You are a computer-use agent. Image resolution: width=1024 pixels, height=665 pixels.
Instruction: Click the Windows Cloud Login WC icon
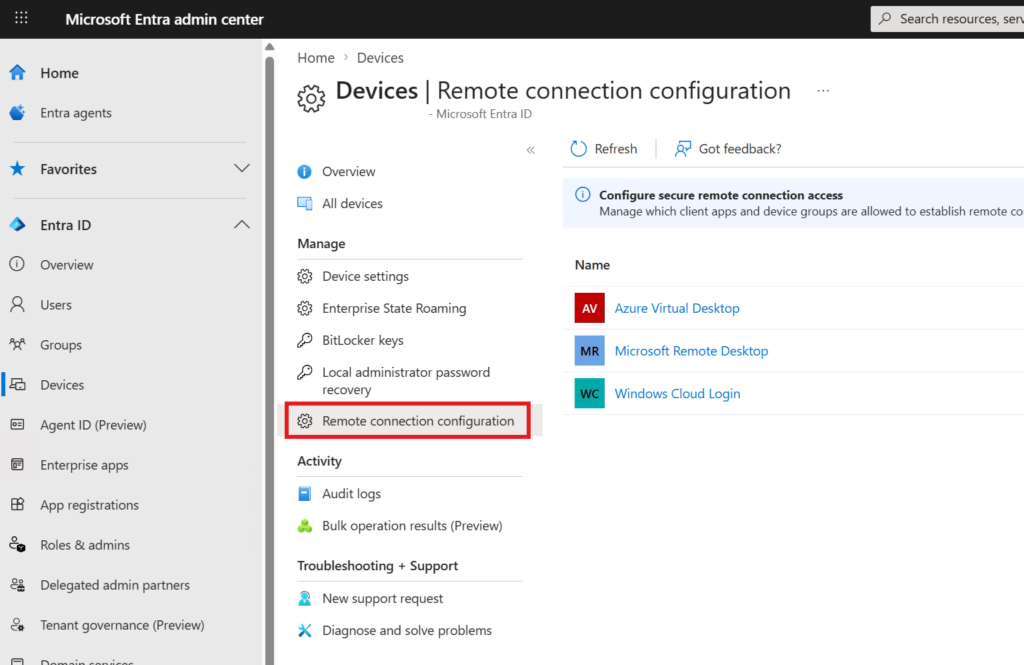pyautogui.click(x=589, y=393)
